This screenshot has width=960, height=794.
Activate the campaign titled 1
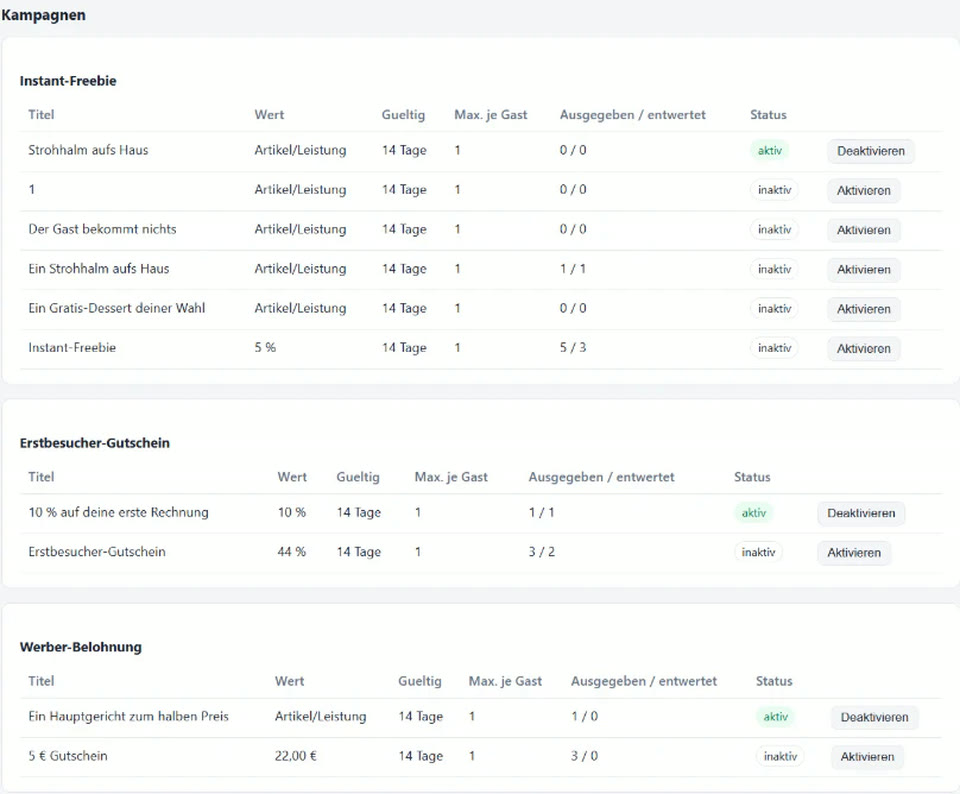pyautogui.click(x=863, y=190)
